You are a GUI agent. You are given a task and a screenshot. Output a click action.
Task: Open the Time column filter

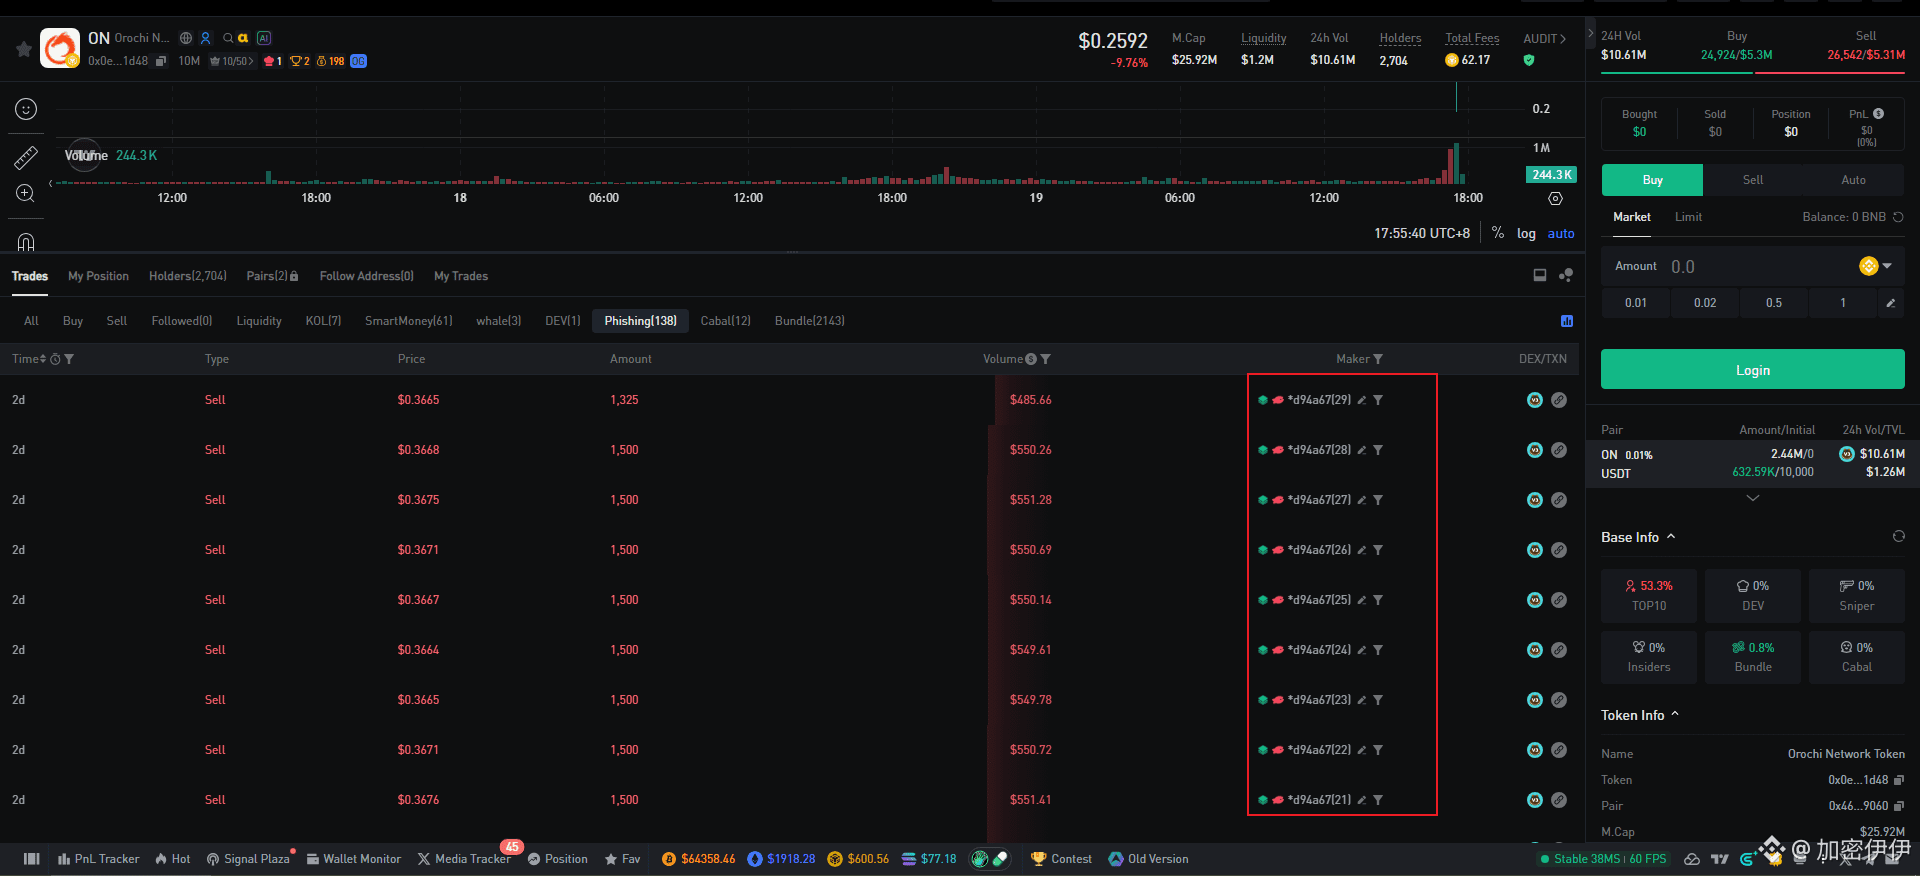(x=69, y=359)
